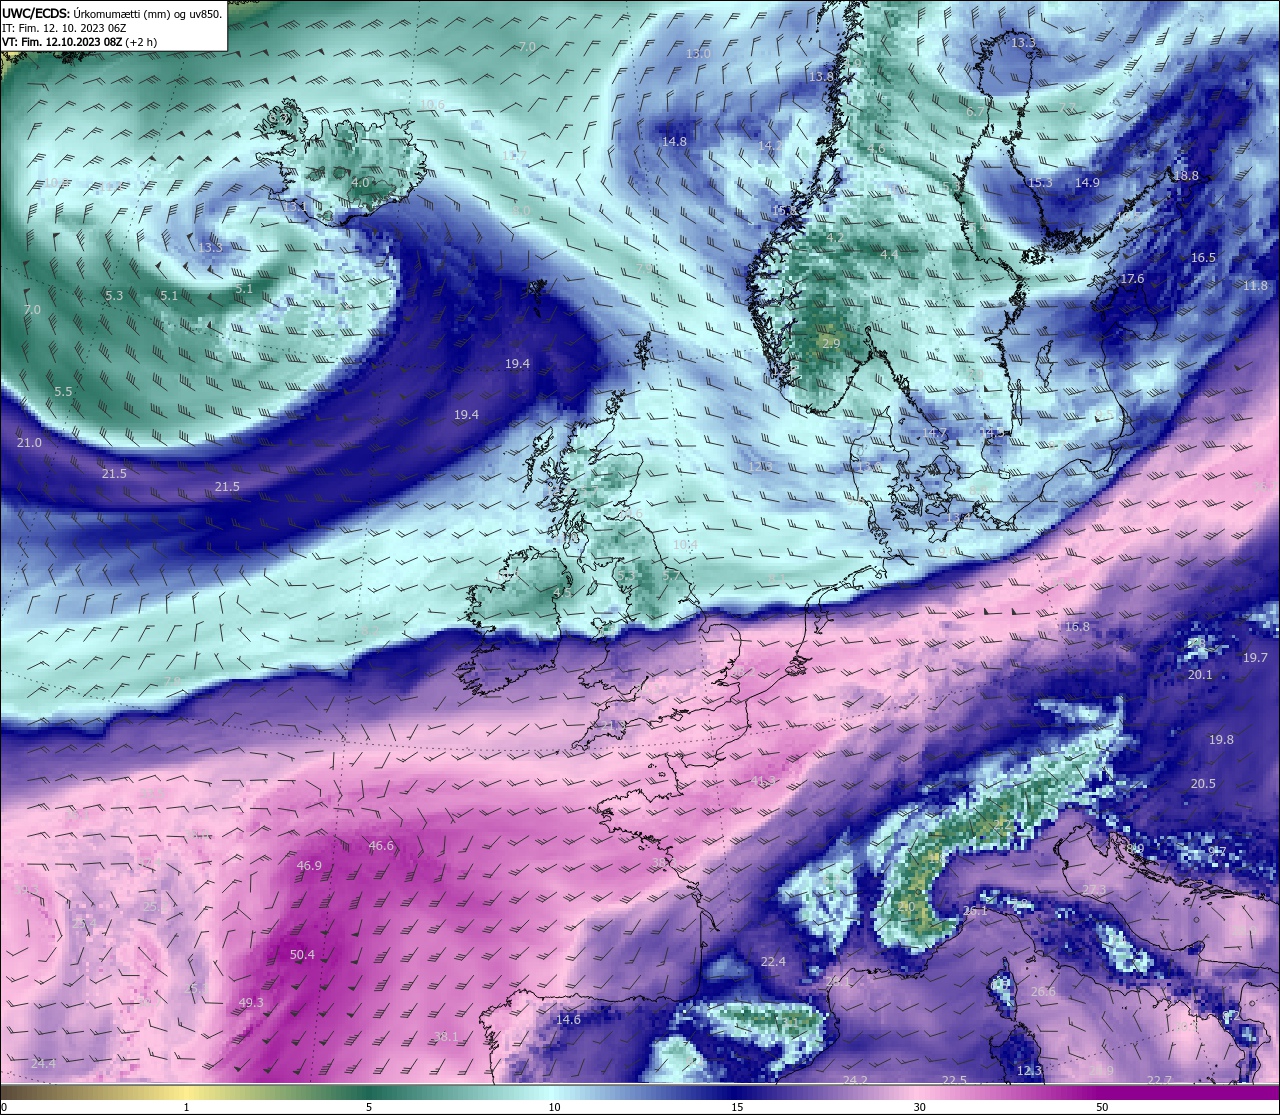Click the 10.6 value northeast of Iceland
The height and width of the screenshot is (1115, 1280).
[x=432, y=105]
